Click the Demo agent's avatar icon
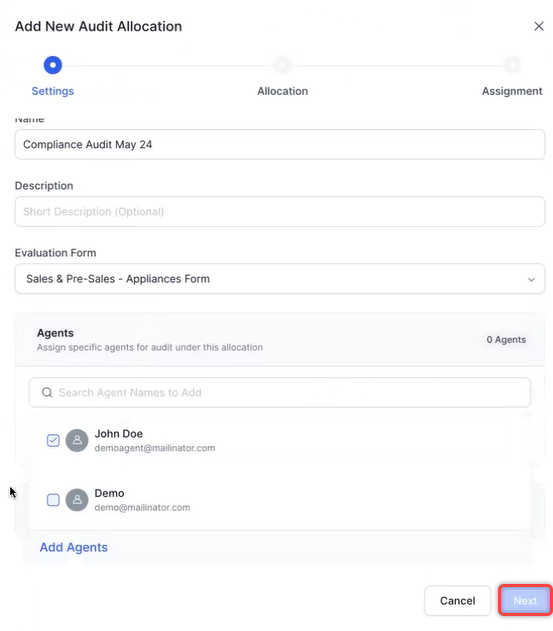Screen dimensions: 553x631 coord(77,500)
